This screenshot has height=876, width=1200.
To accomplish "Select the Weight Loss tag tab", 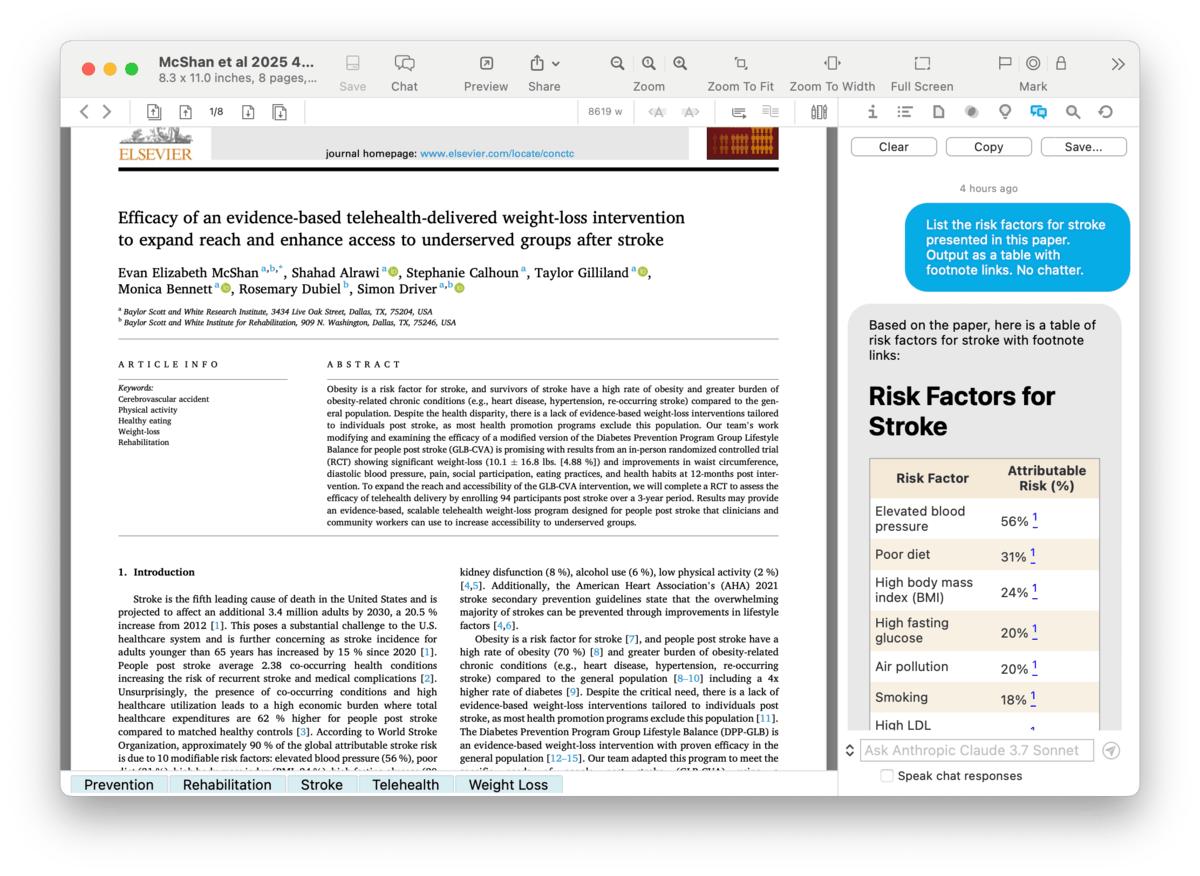I will (x=508, y=785).
